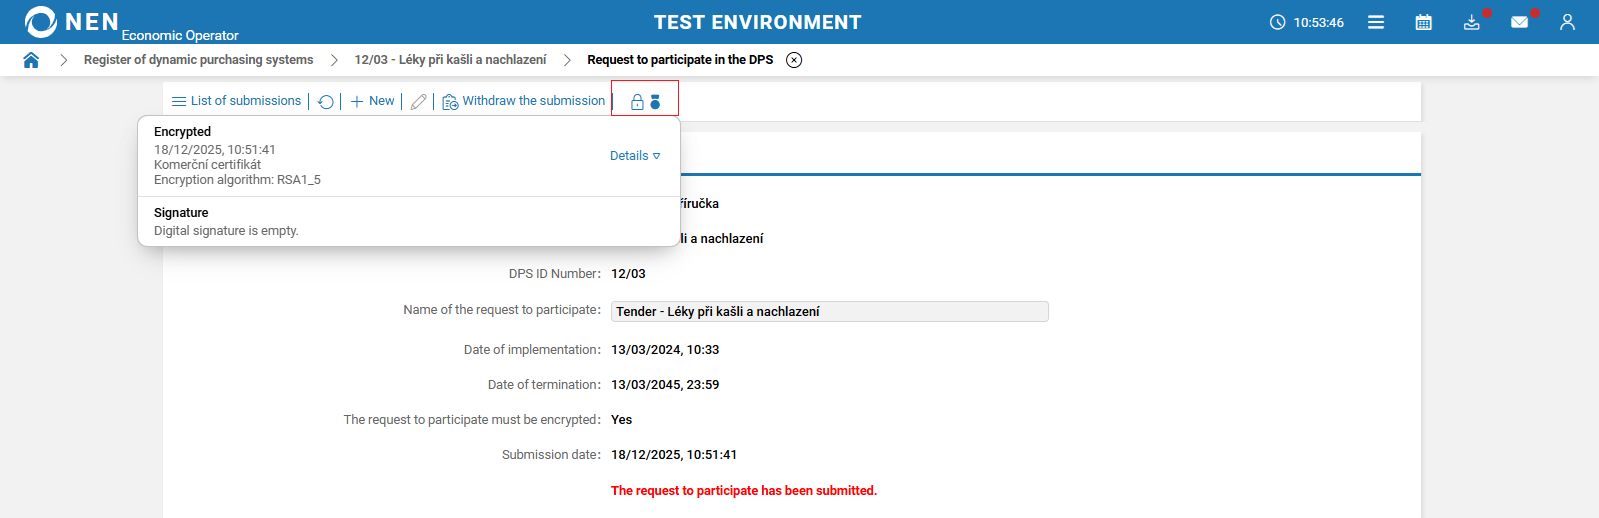This screenshot has width=1599, height=518.
Task: Open the messages envelope icon
Action: [x=1519, y=22]
